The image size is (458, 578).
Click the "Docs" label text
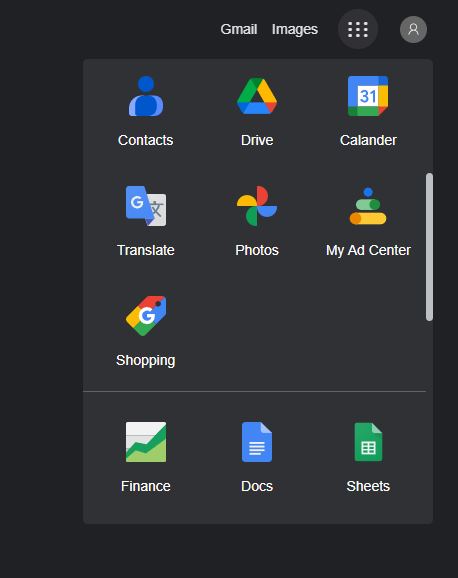click(x=257, y=486)
